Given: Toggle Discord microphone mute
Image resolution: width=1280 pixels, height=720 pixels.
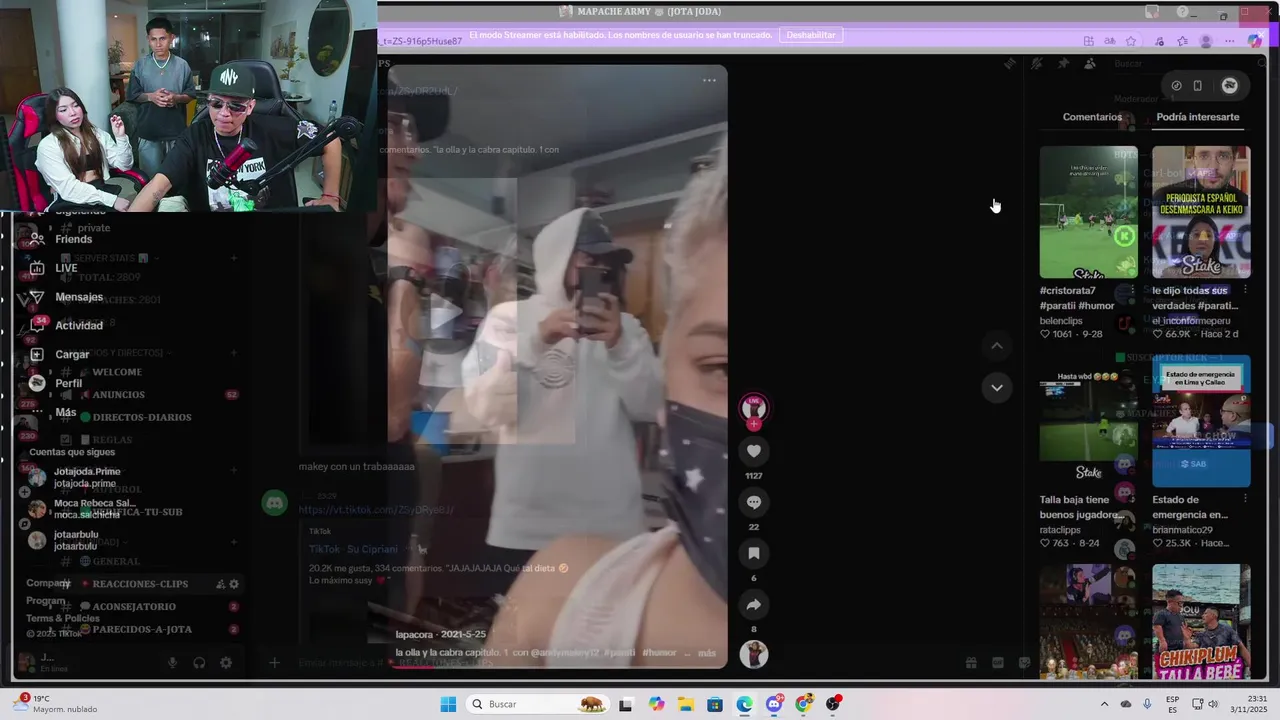Looking at the screenshot, I should pyautogui.click(x=173, y=663).
